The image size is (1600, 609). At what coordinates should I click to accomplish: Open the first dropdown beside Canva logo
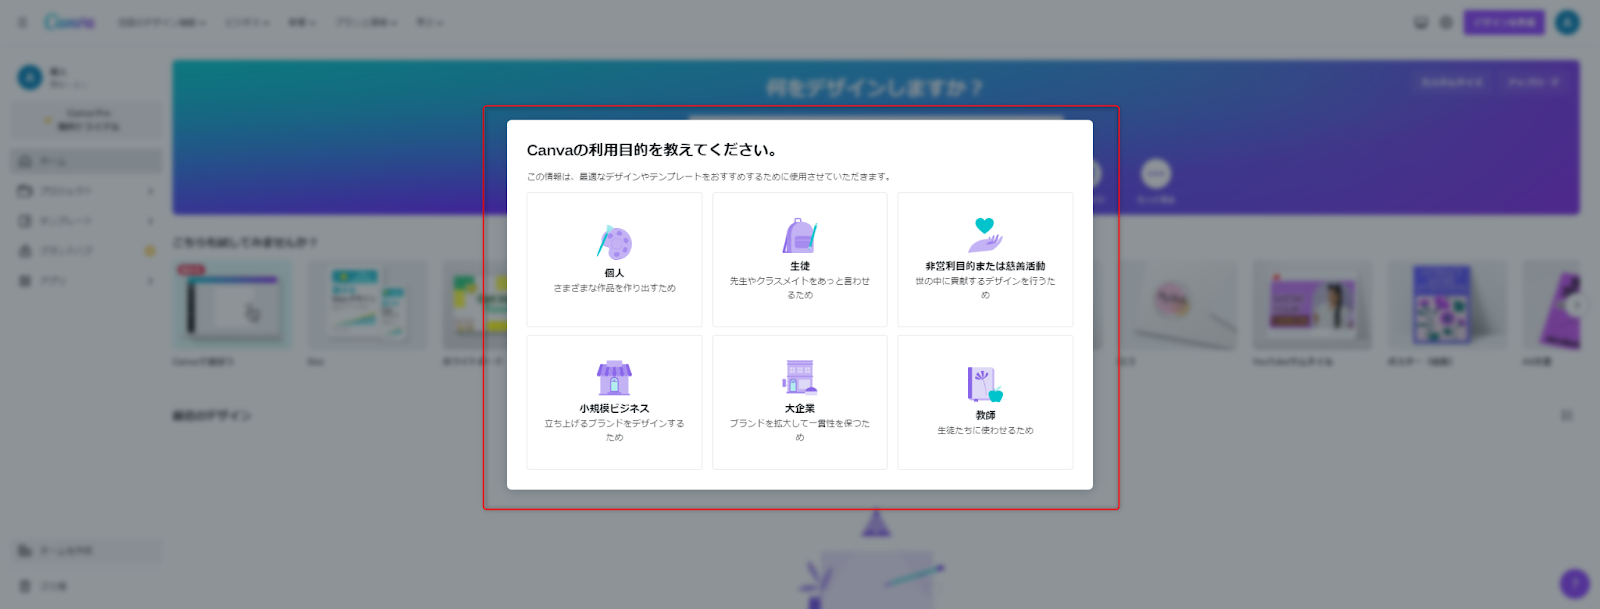(161, 22)
